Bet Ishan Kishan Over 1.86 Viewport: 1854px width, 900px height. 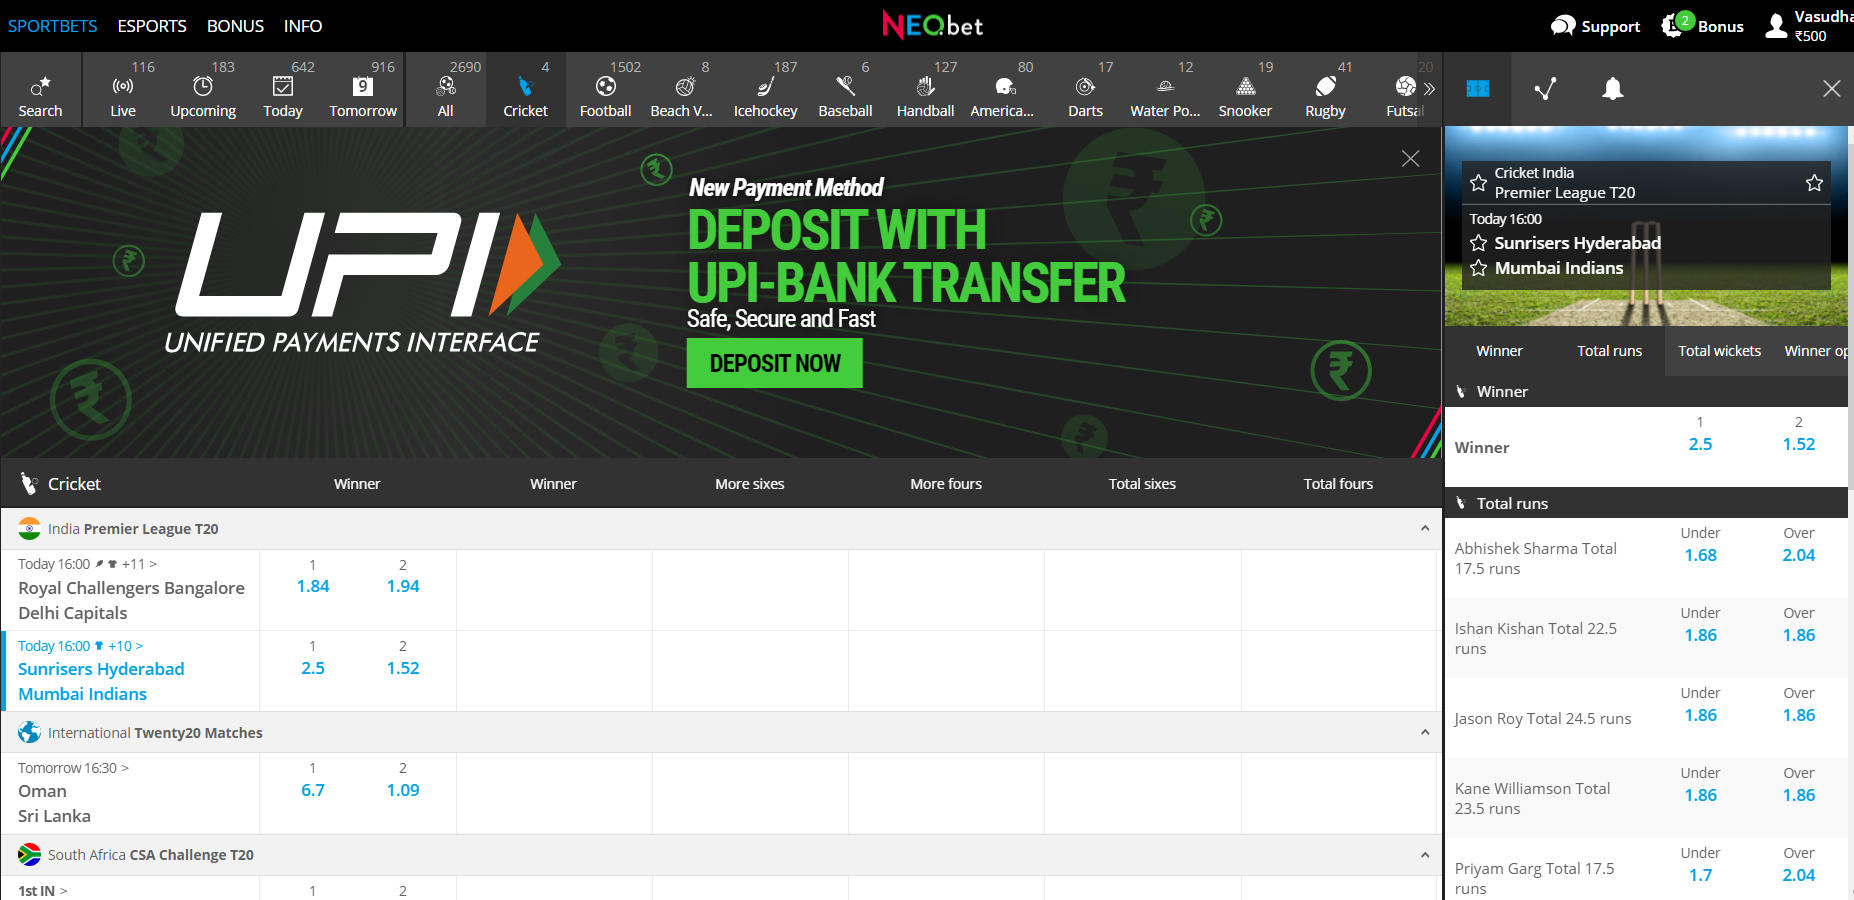pos(1798,635)
